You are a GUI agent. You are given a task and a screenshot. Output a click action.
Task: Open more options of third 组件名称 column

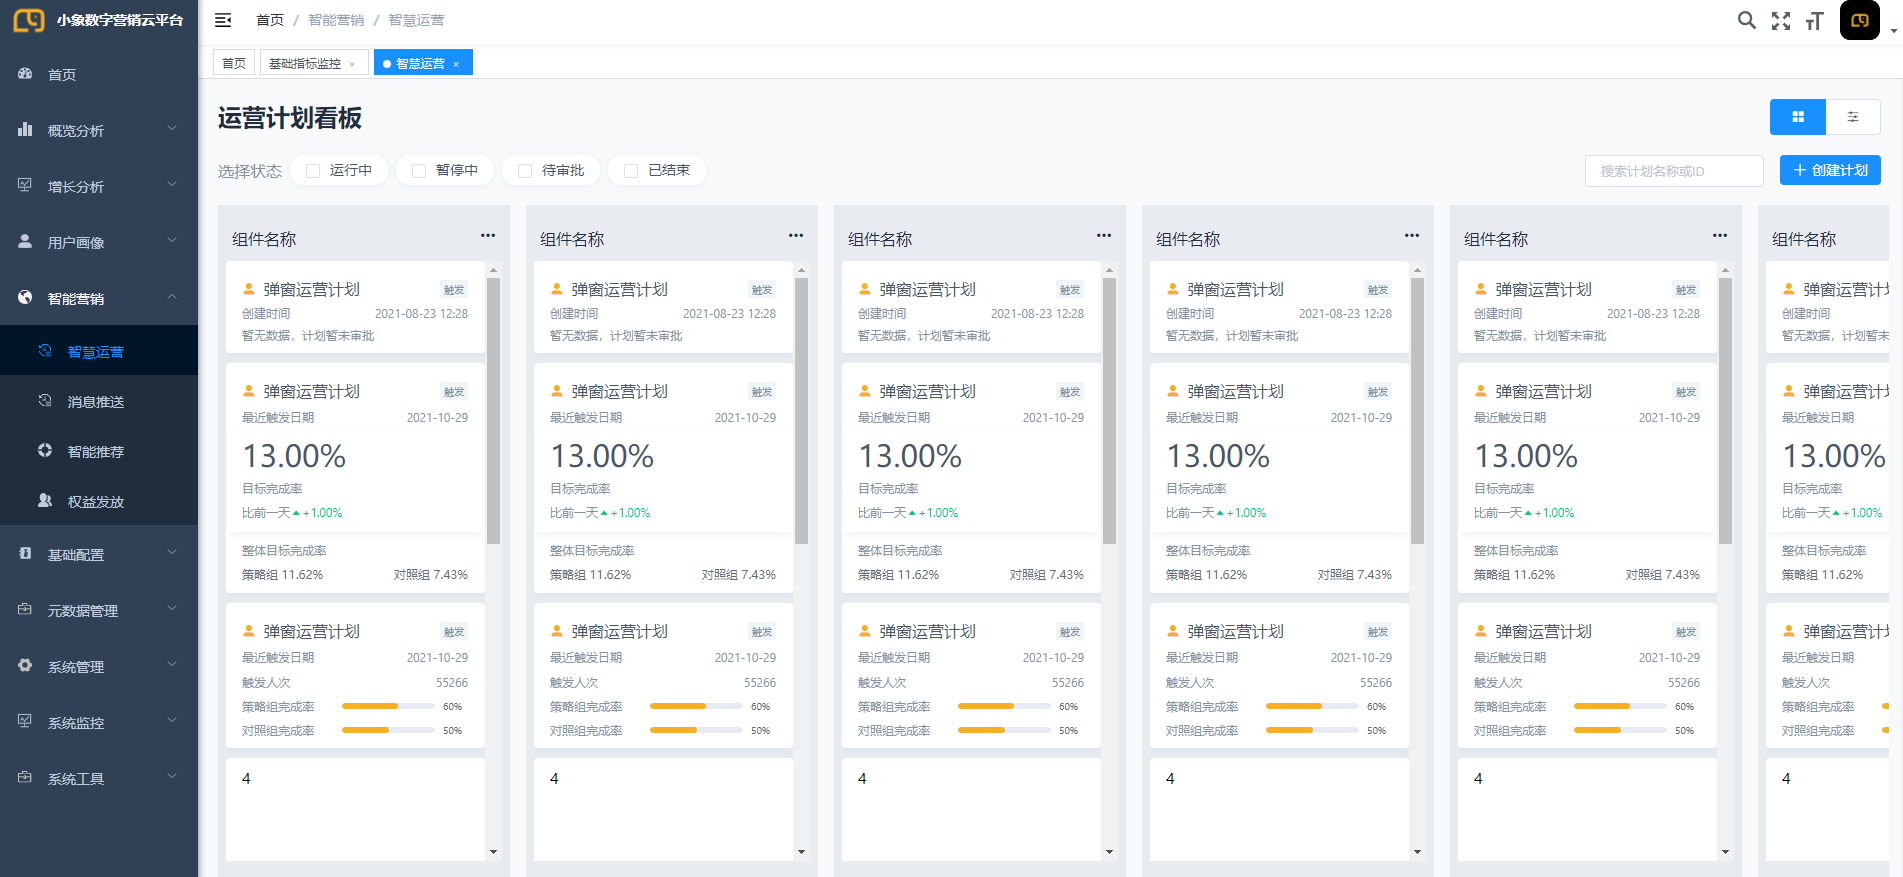tap(1104, 236)
